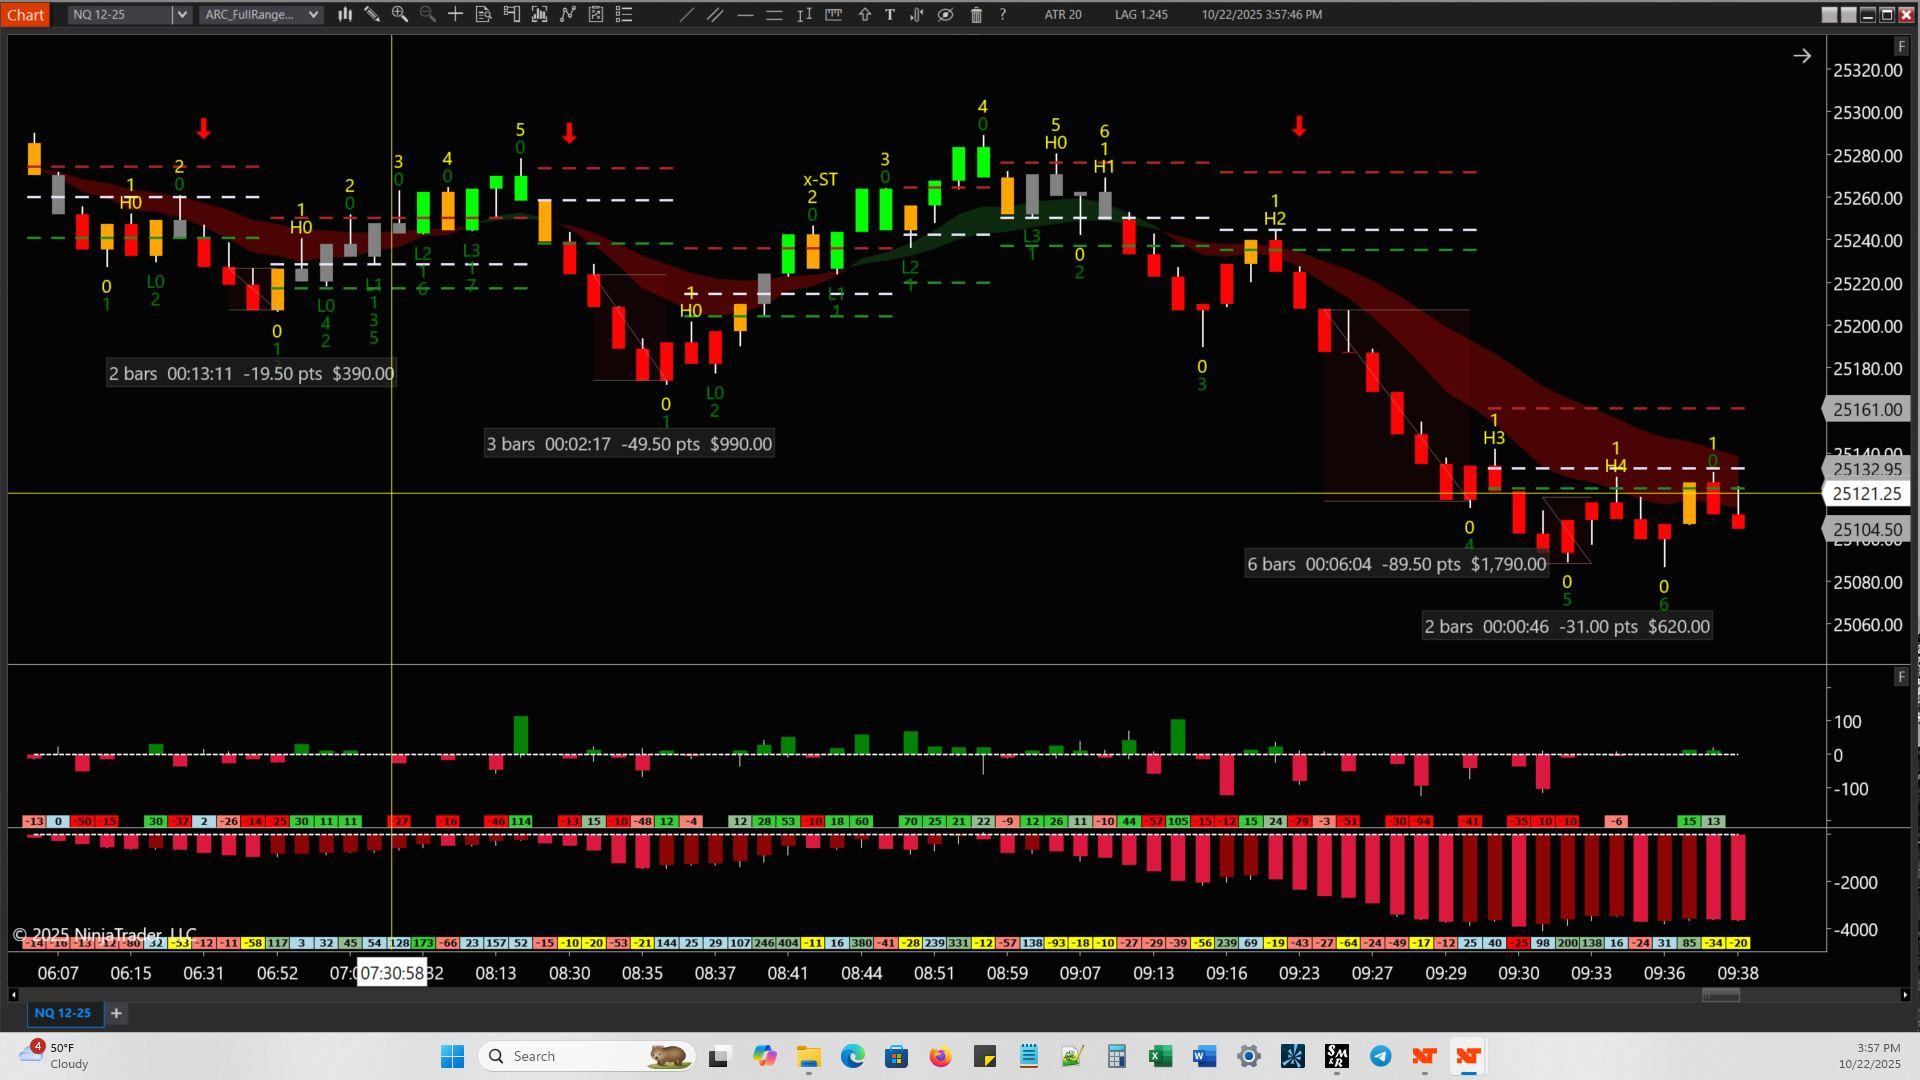Open the NQ 12-25 instrument dropdown

(x=181, y=14)
